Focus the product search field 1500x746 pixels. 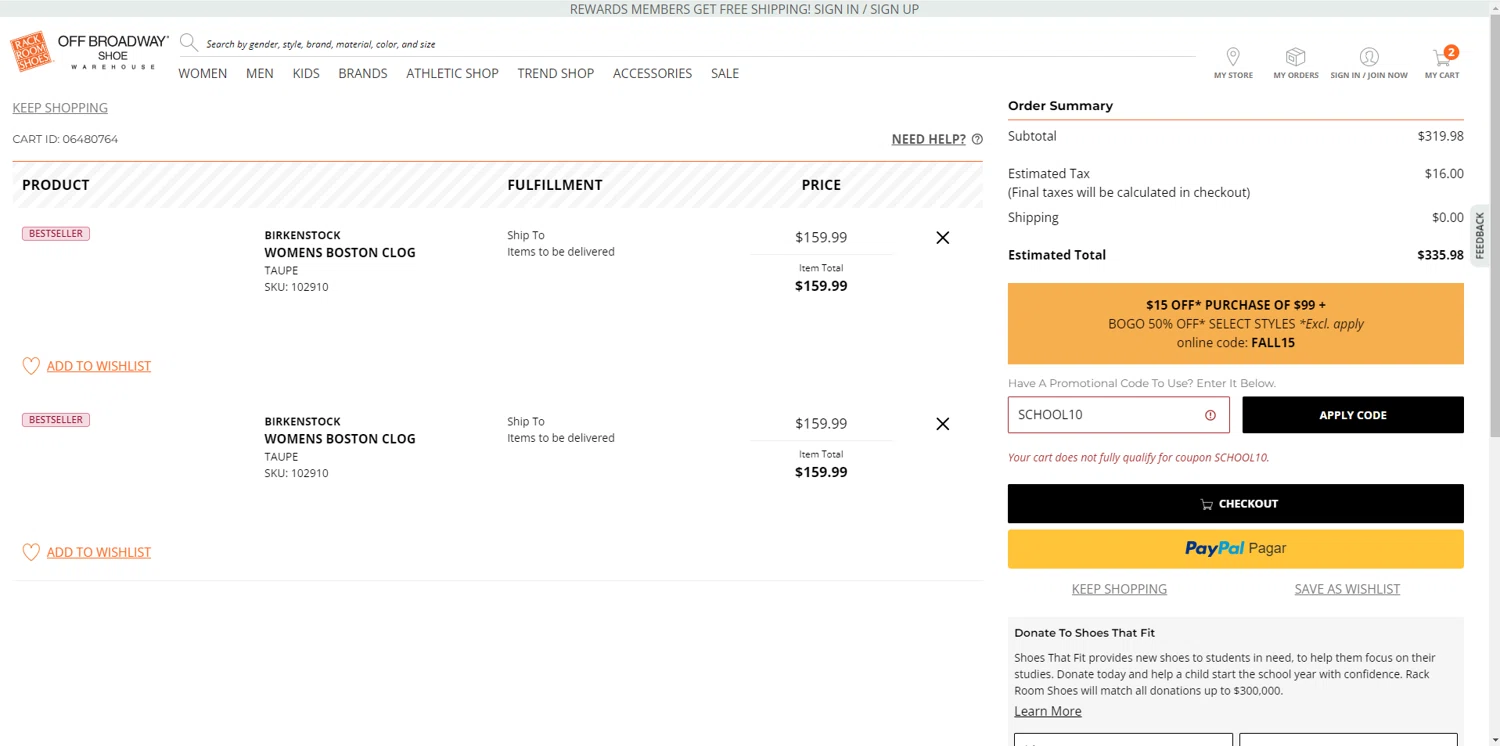(x=700, y=44)
